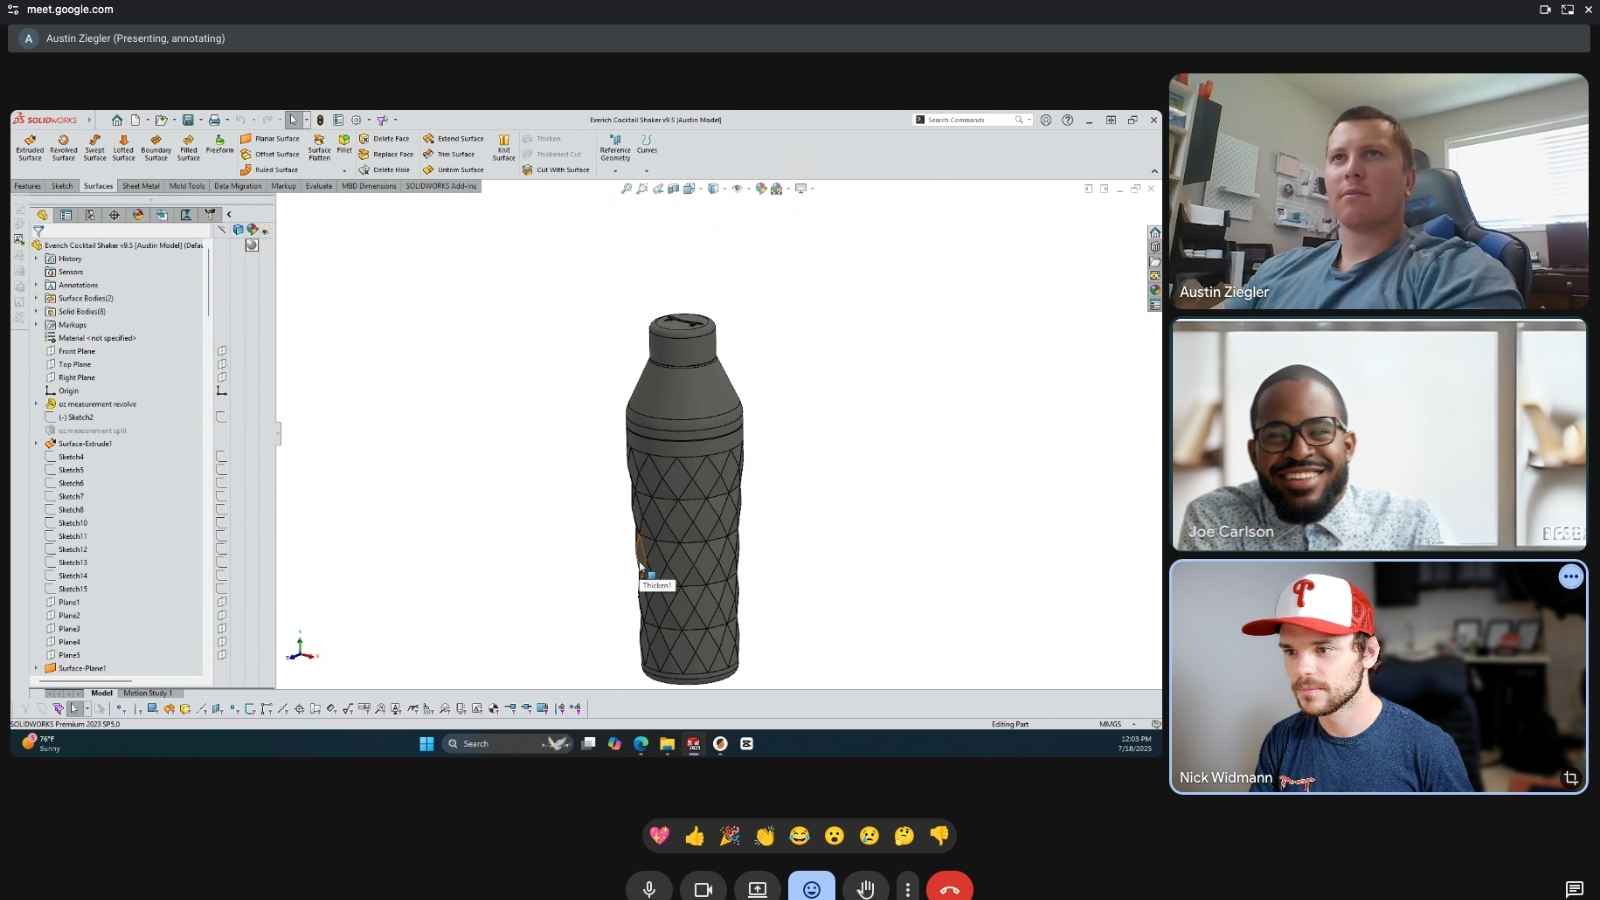
Task: Click the Print icon in SolidWorks toolbar
Action: (214, 120)
